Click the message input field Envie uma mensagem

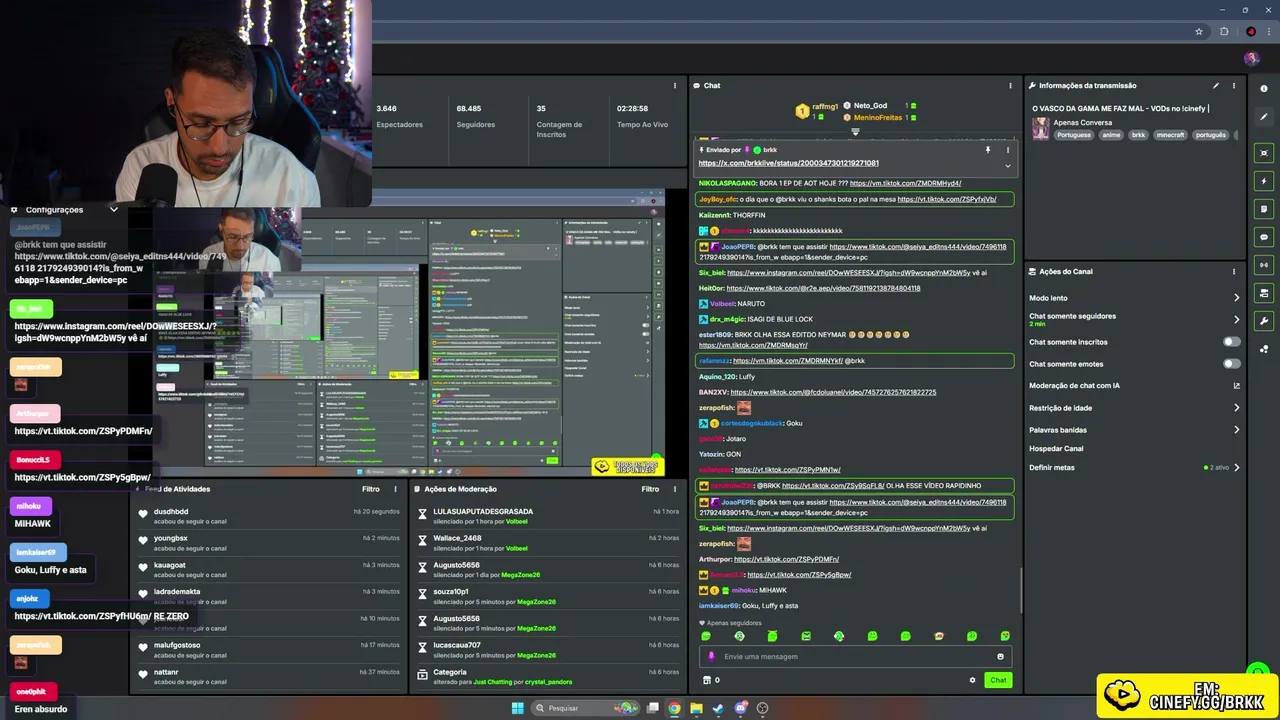tap(855, 656)
